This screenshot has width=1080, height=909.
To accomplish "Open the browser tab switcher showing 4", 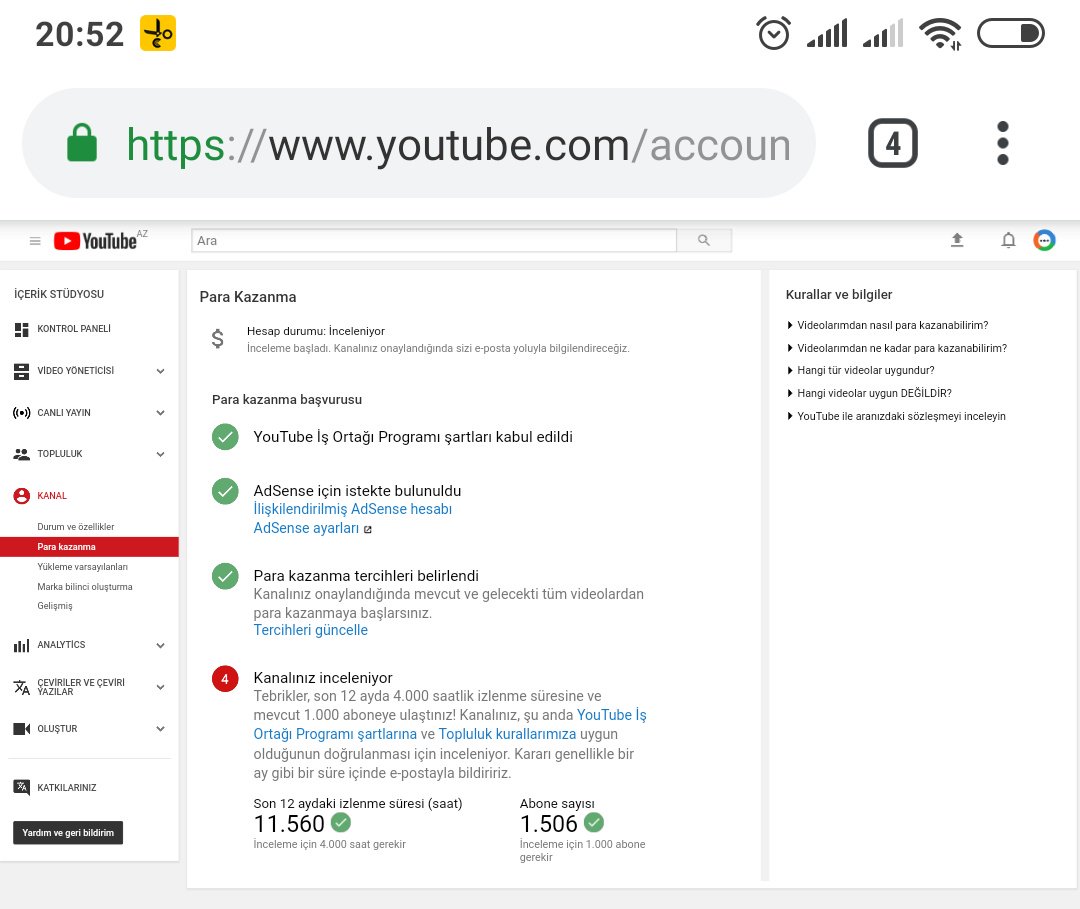I will [893, 143].
